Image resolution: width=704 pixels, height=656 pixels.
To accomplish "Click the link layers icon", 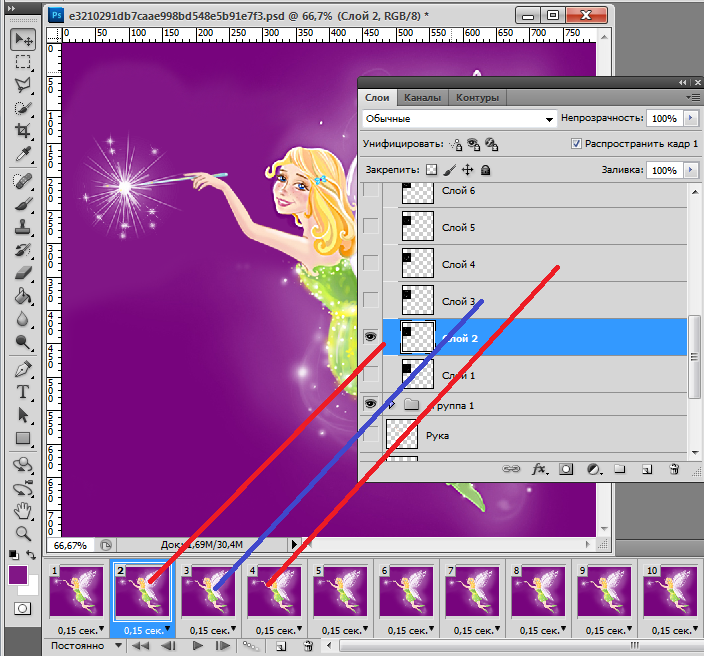I will click(510, 469).
